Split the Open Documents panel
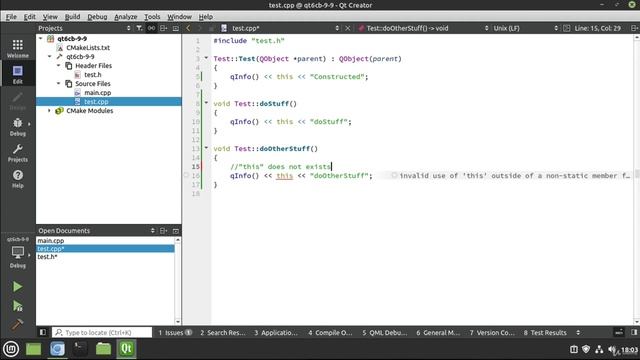 click(x=164, y=231)
